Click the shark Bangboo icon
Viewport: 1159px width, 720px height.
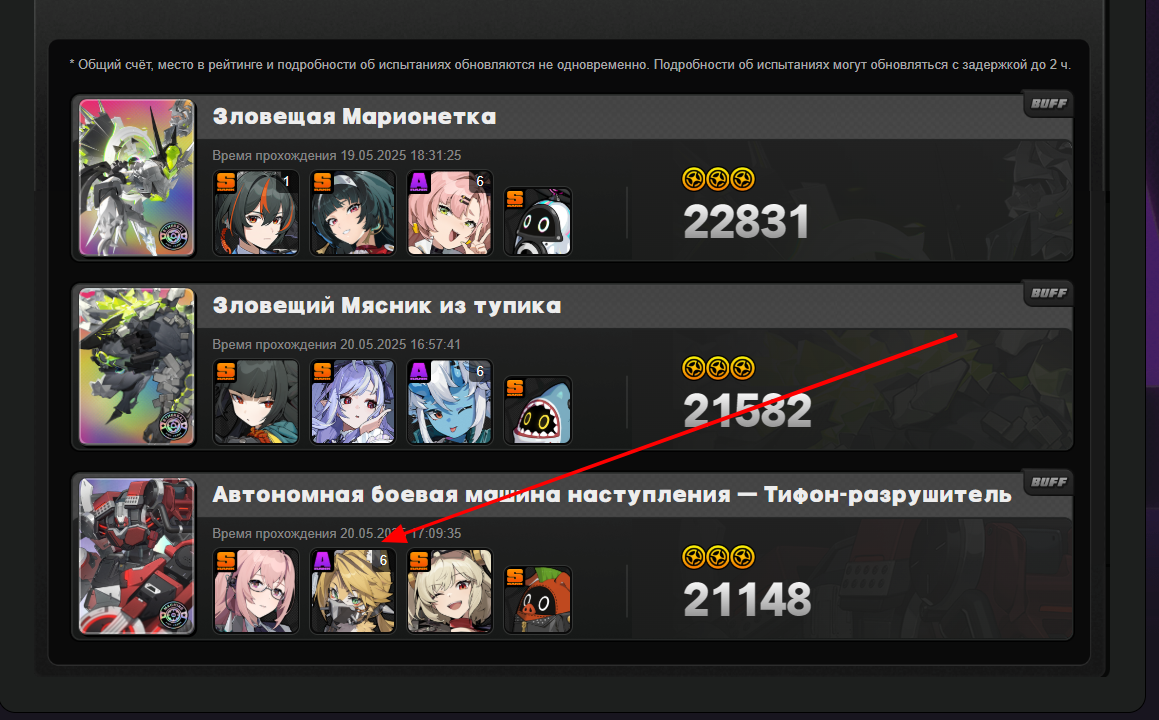coord(538,410)
